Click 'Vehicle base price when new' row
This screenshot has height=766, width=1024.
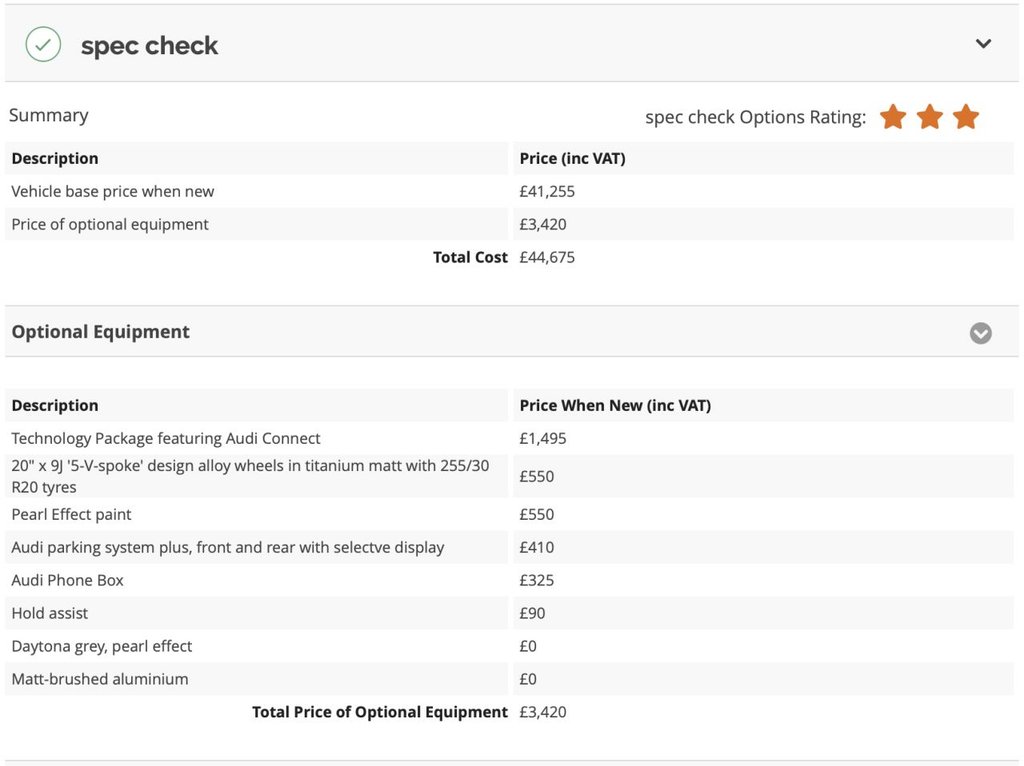(x=509, y=191)
